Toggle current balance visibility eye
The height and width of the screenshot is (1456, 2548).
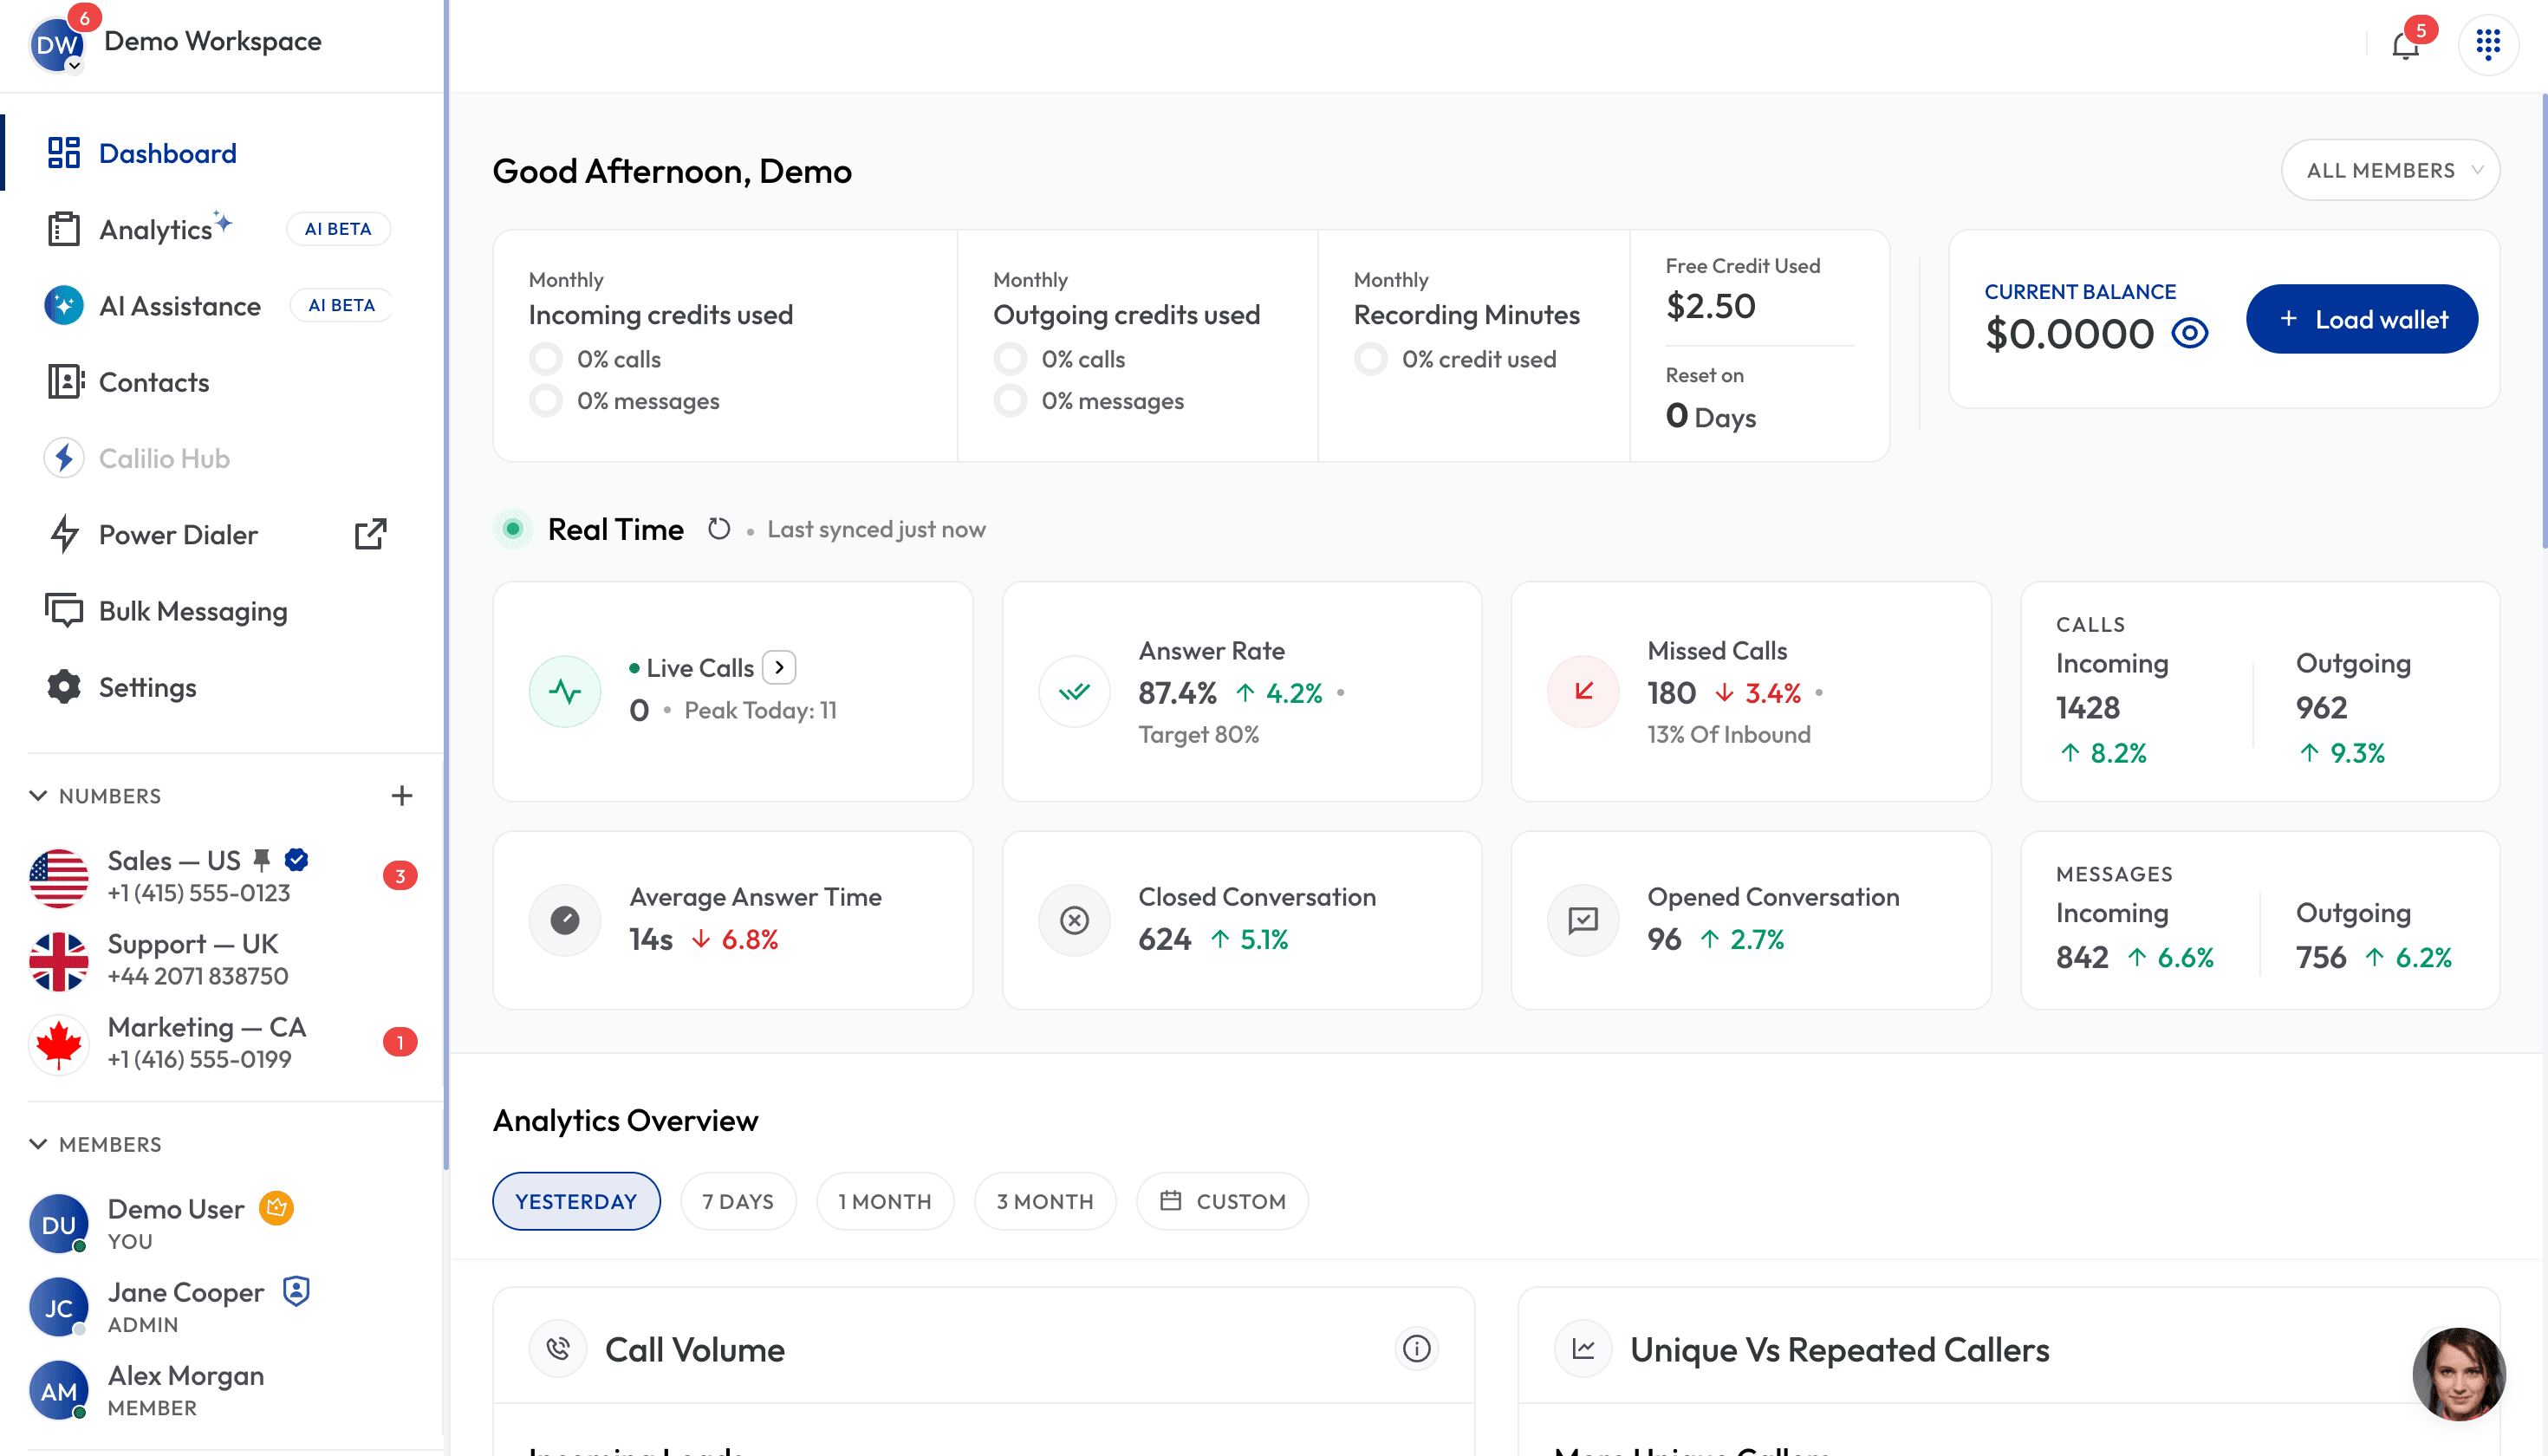[2190, 333]
